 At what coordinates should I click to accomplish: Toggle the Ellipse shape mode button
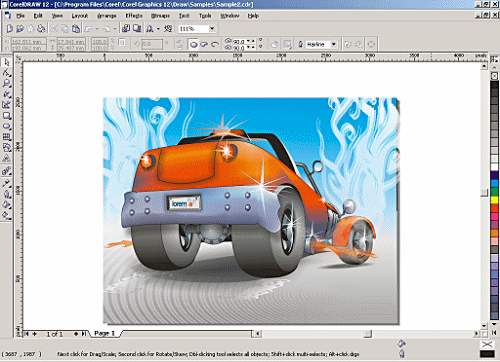[194, 44]
